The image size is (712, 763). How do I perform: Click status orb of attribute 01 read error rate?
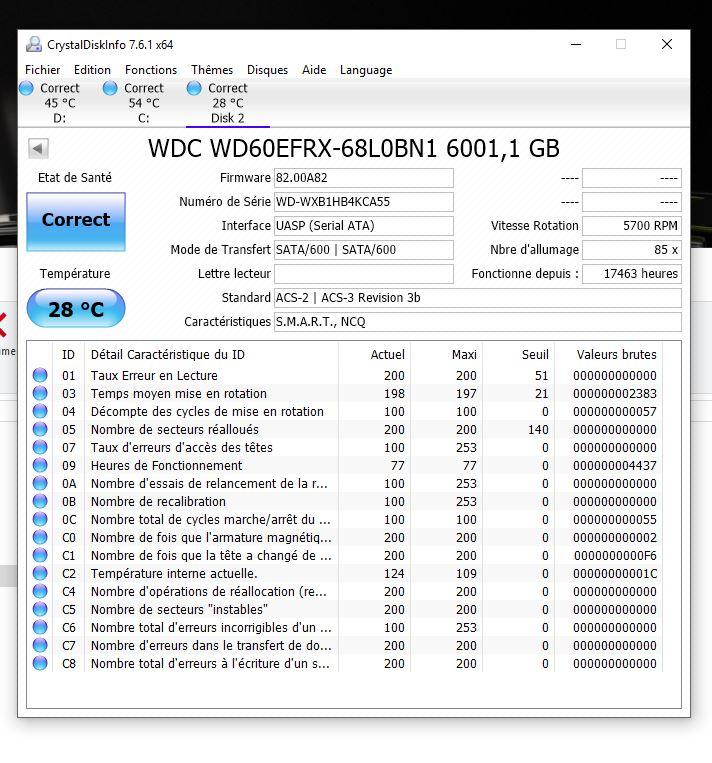pyautogui.click(x=40, y=375)
